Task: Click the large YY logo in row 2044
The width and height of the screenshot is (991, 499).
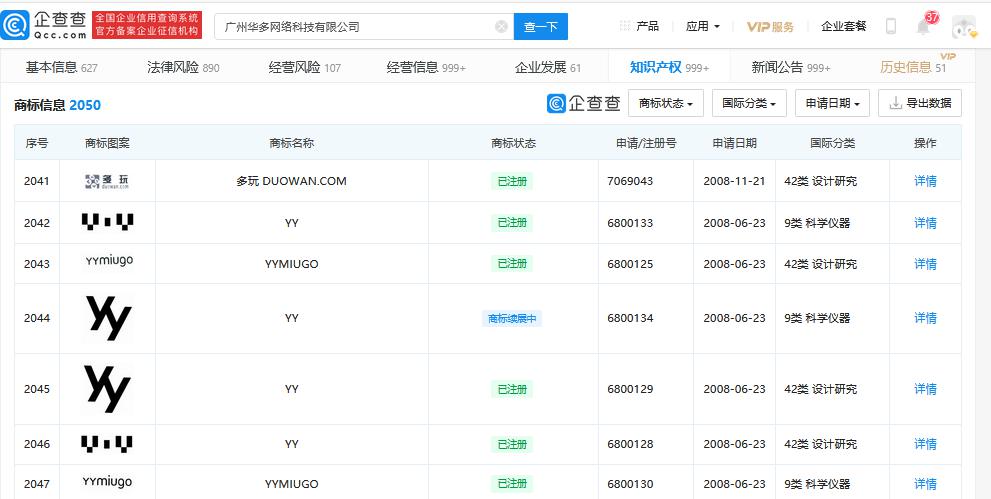Action: point(107,318)
